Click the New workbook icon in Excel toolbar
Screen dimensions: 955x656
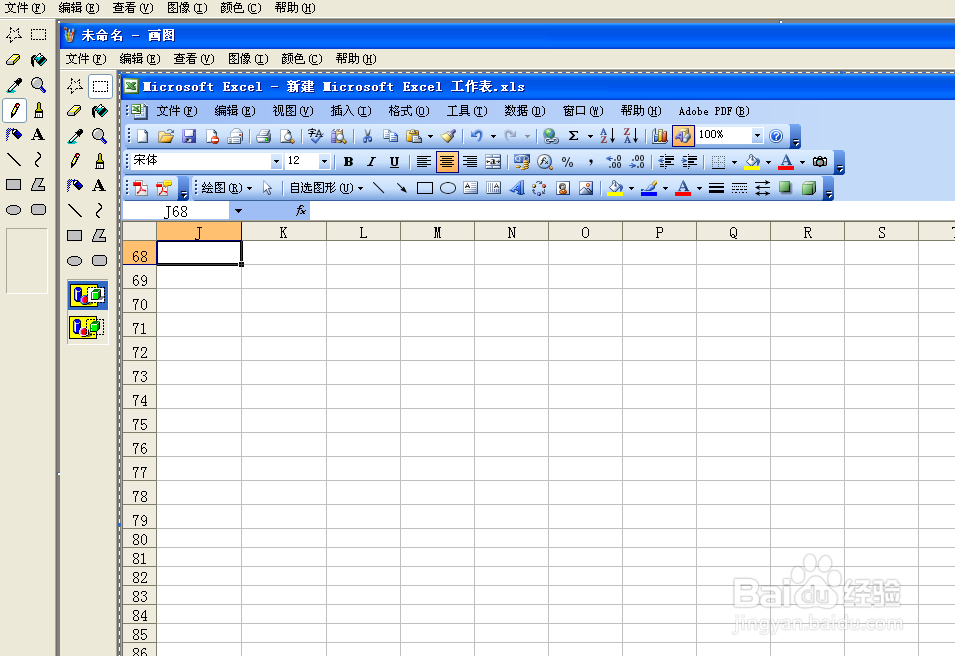tap(143, 136)
